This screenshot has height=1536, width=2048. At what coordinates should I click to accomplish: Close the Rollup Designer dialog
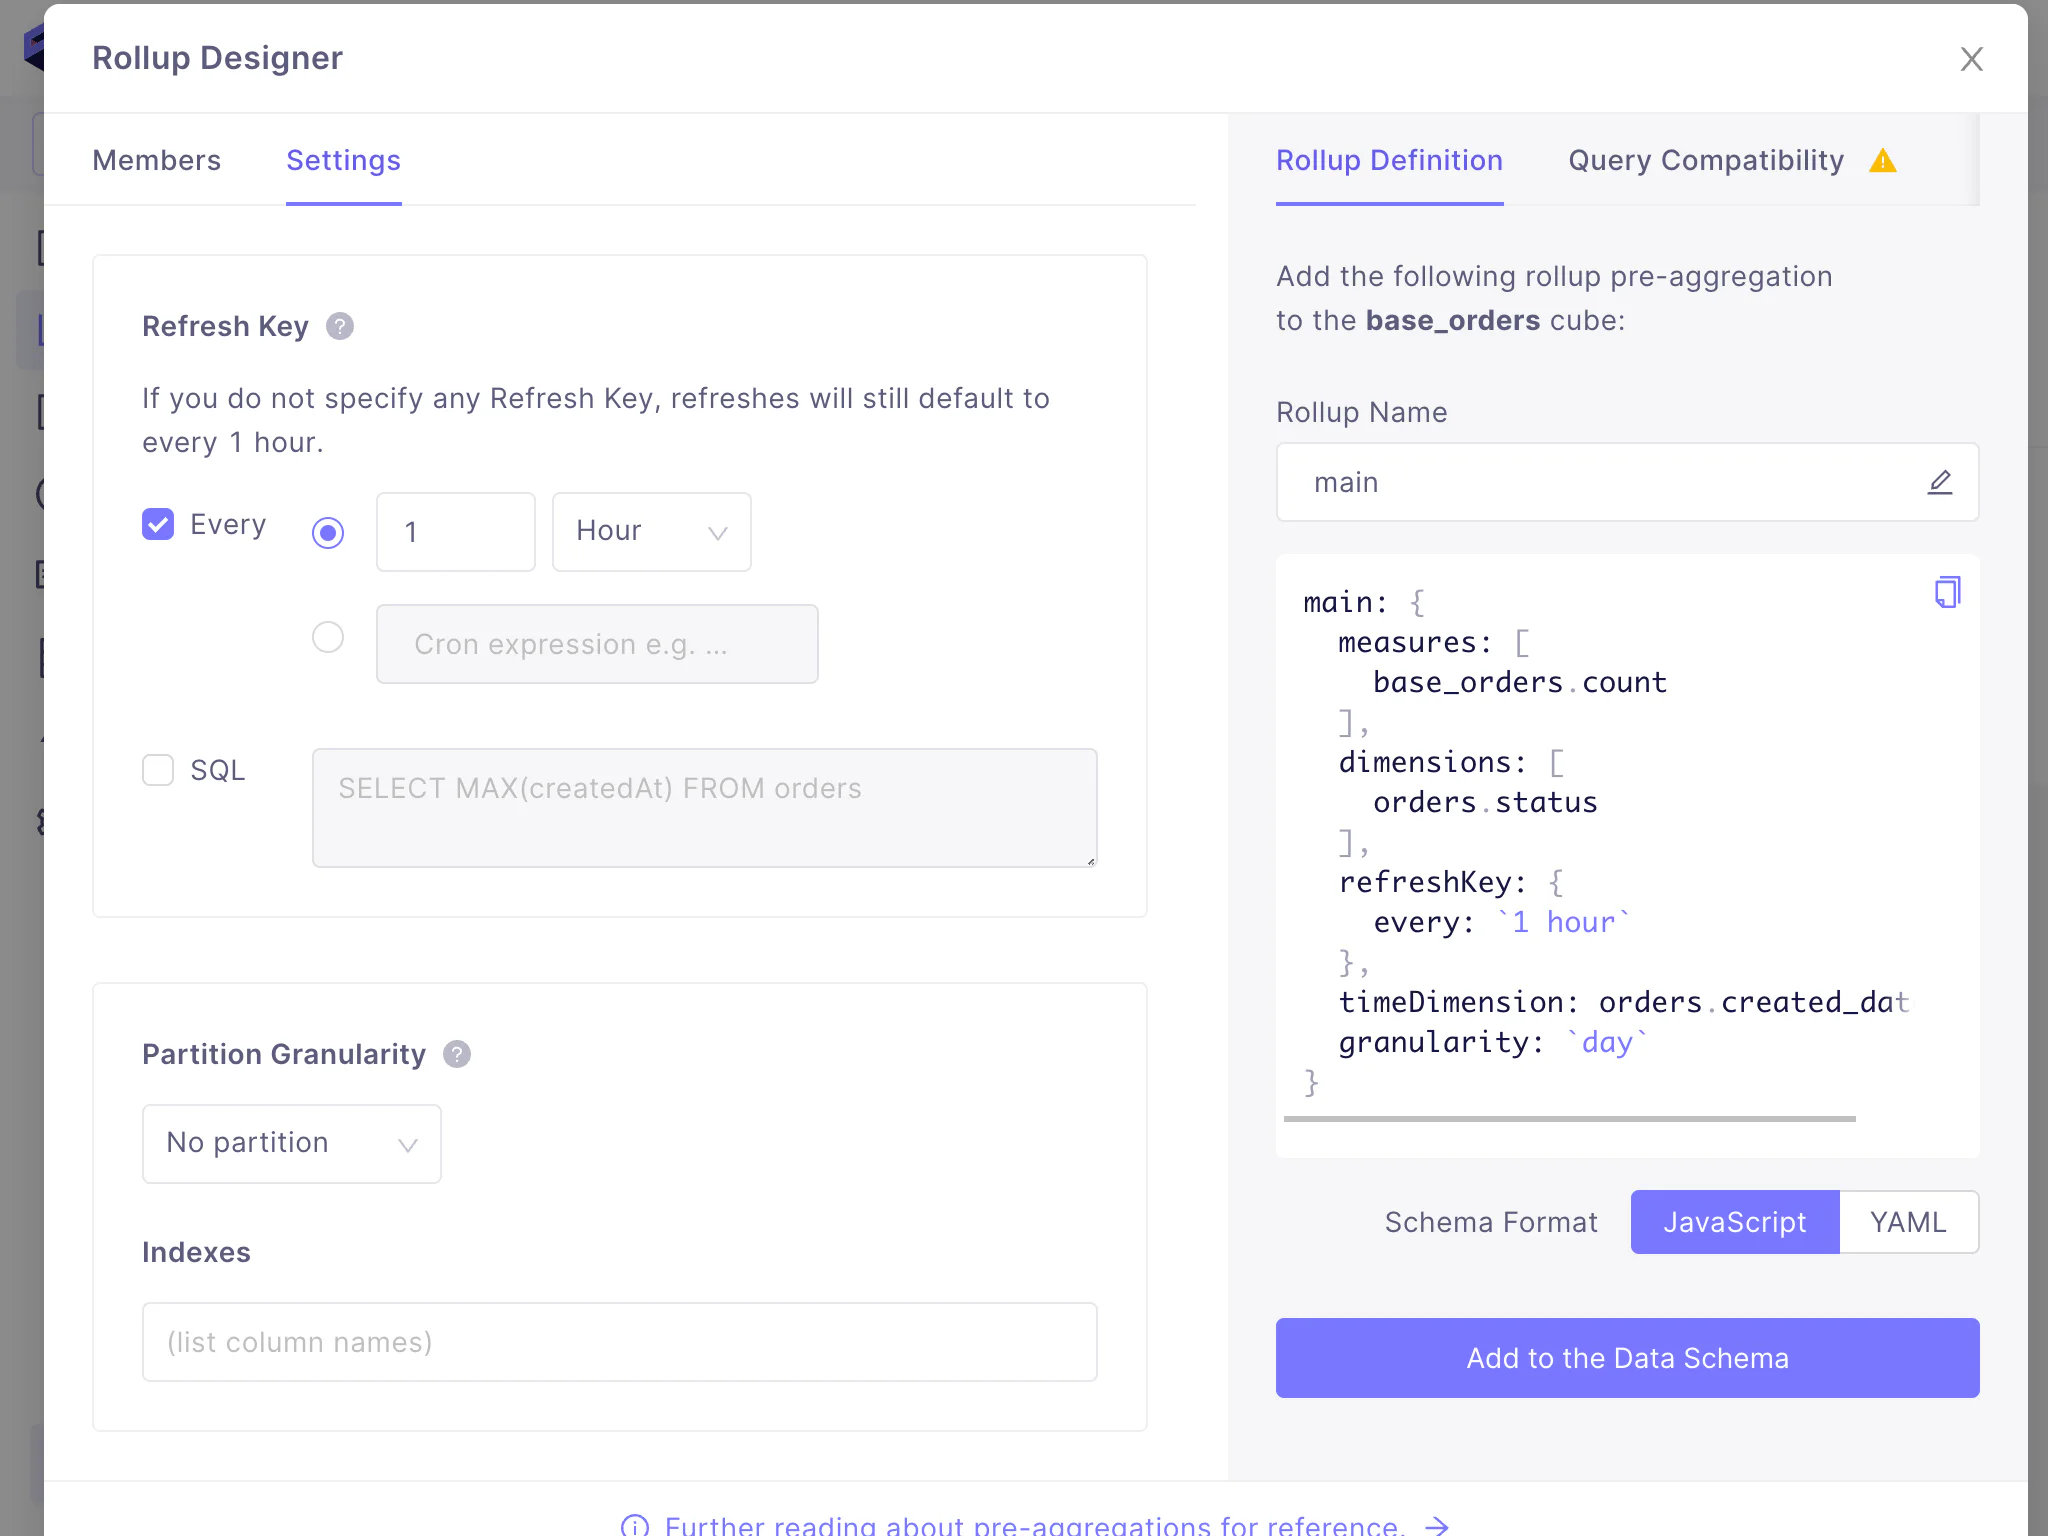1971,59
